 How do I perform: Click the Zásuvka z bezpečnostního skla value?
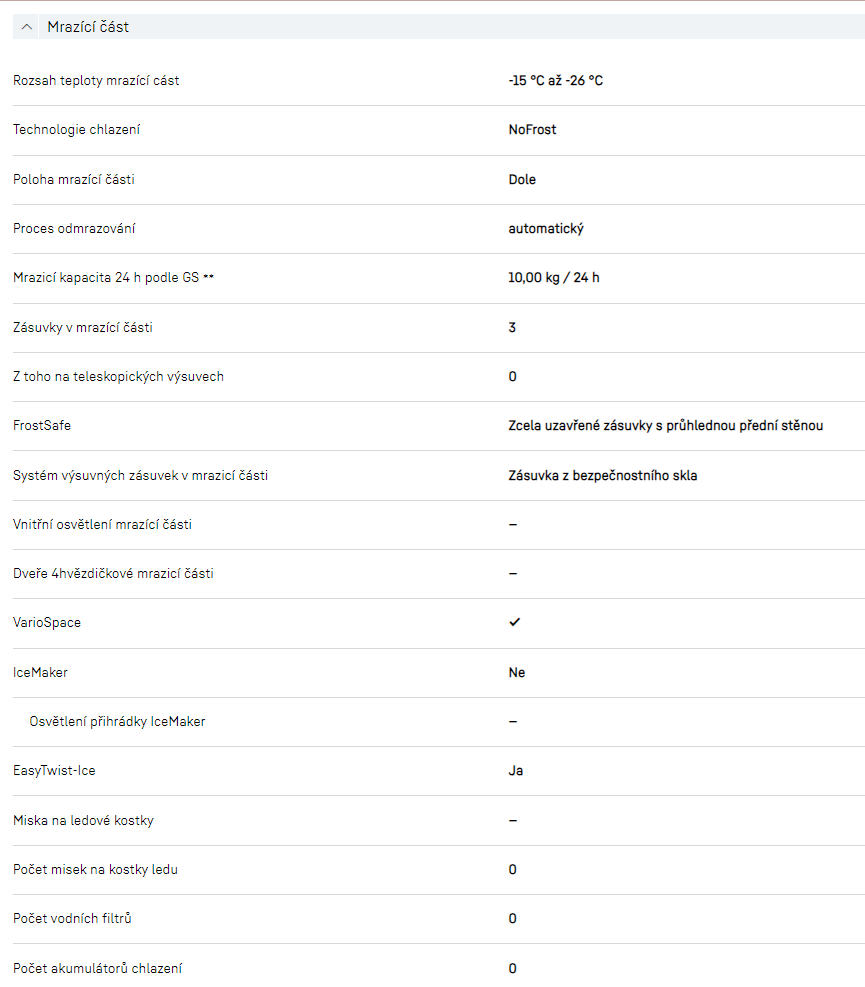(602, 475)
